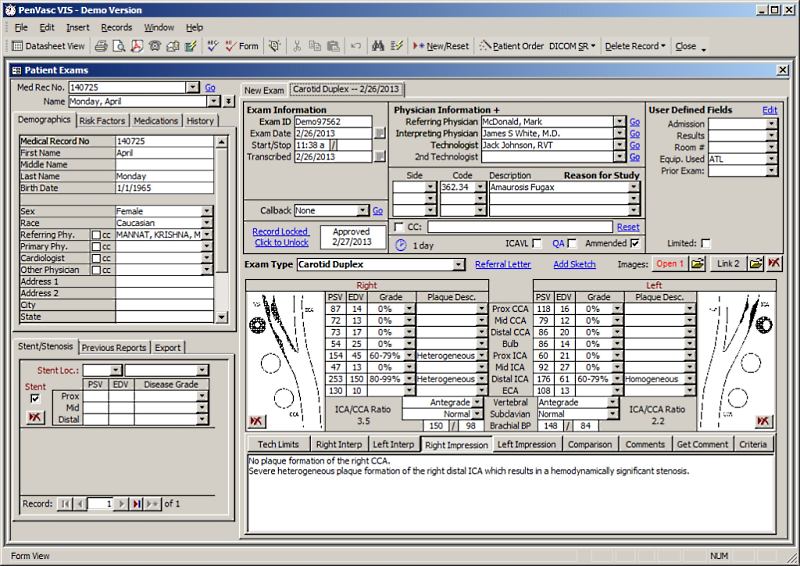Expand the Referring Physician dropdown
The height and width of the screenshot is (566, 800).
tap(619, 121)
